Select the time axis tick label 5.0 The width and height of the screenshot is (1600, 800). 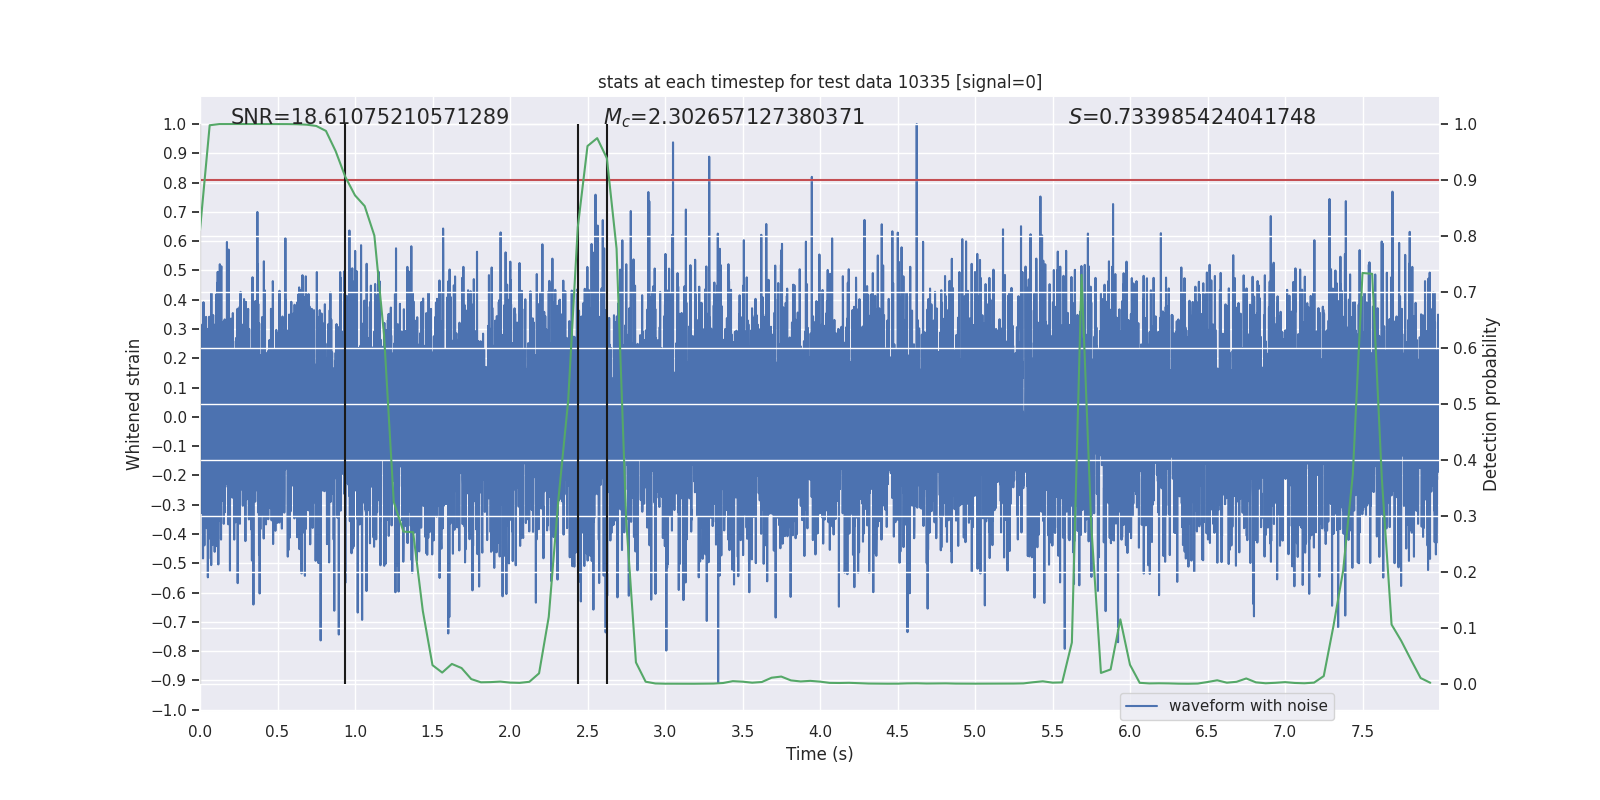coord(975,731)
